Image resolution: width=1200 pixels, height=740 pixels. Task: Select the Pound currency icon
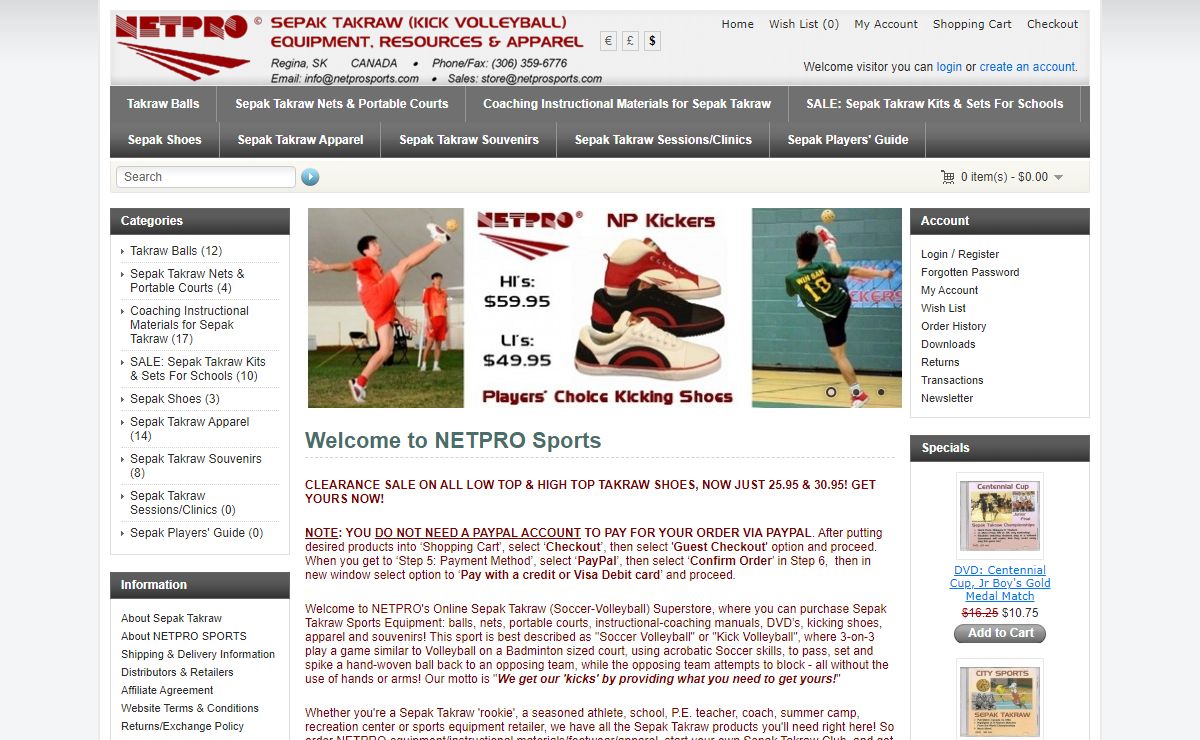coord(630,41)
